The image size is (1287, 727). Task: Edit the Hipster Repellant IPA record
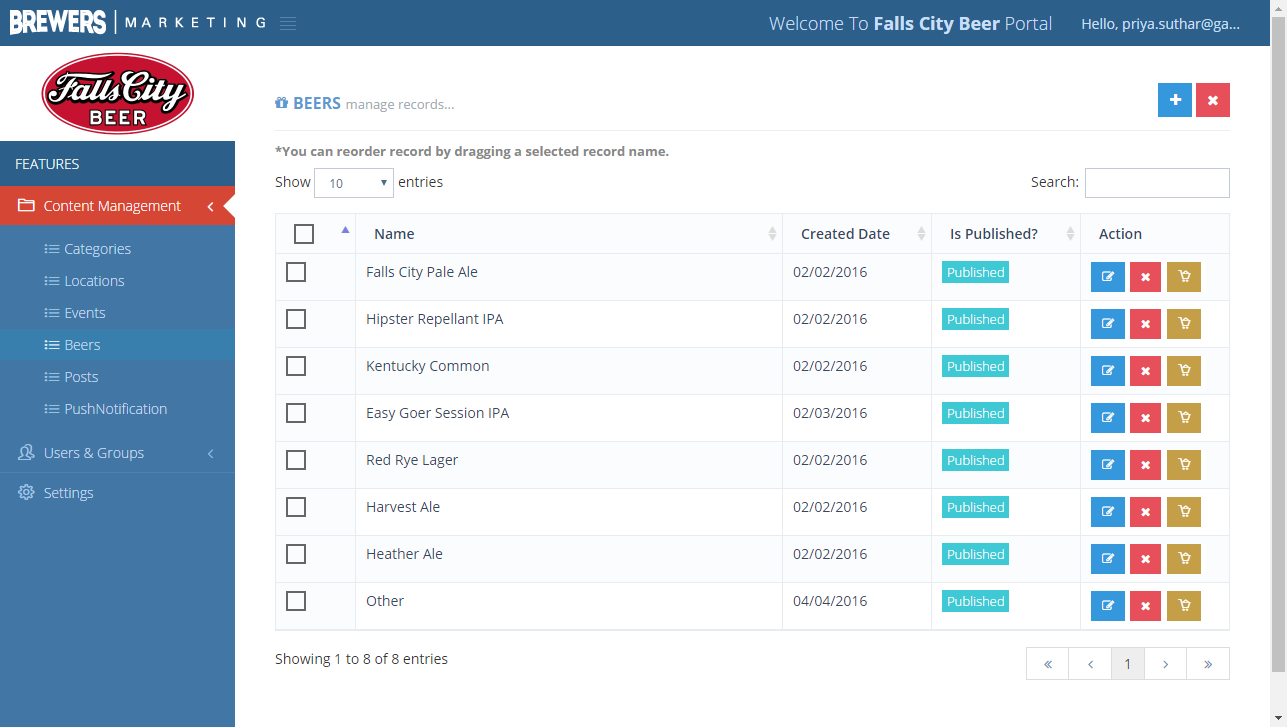click(x=1108, y=324)
